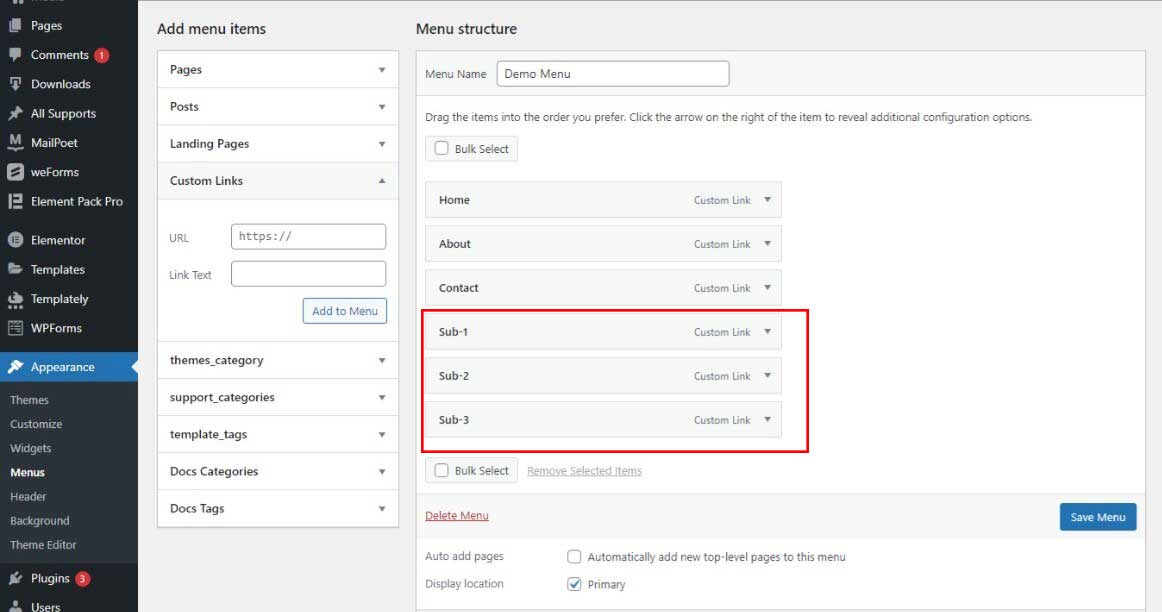
Task: Go to the Widgets section under Appearance
Action: click(x=31, y=448)
